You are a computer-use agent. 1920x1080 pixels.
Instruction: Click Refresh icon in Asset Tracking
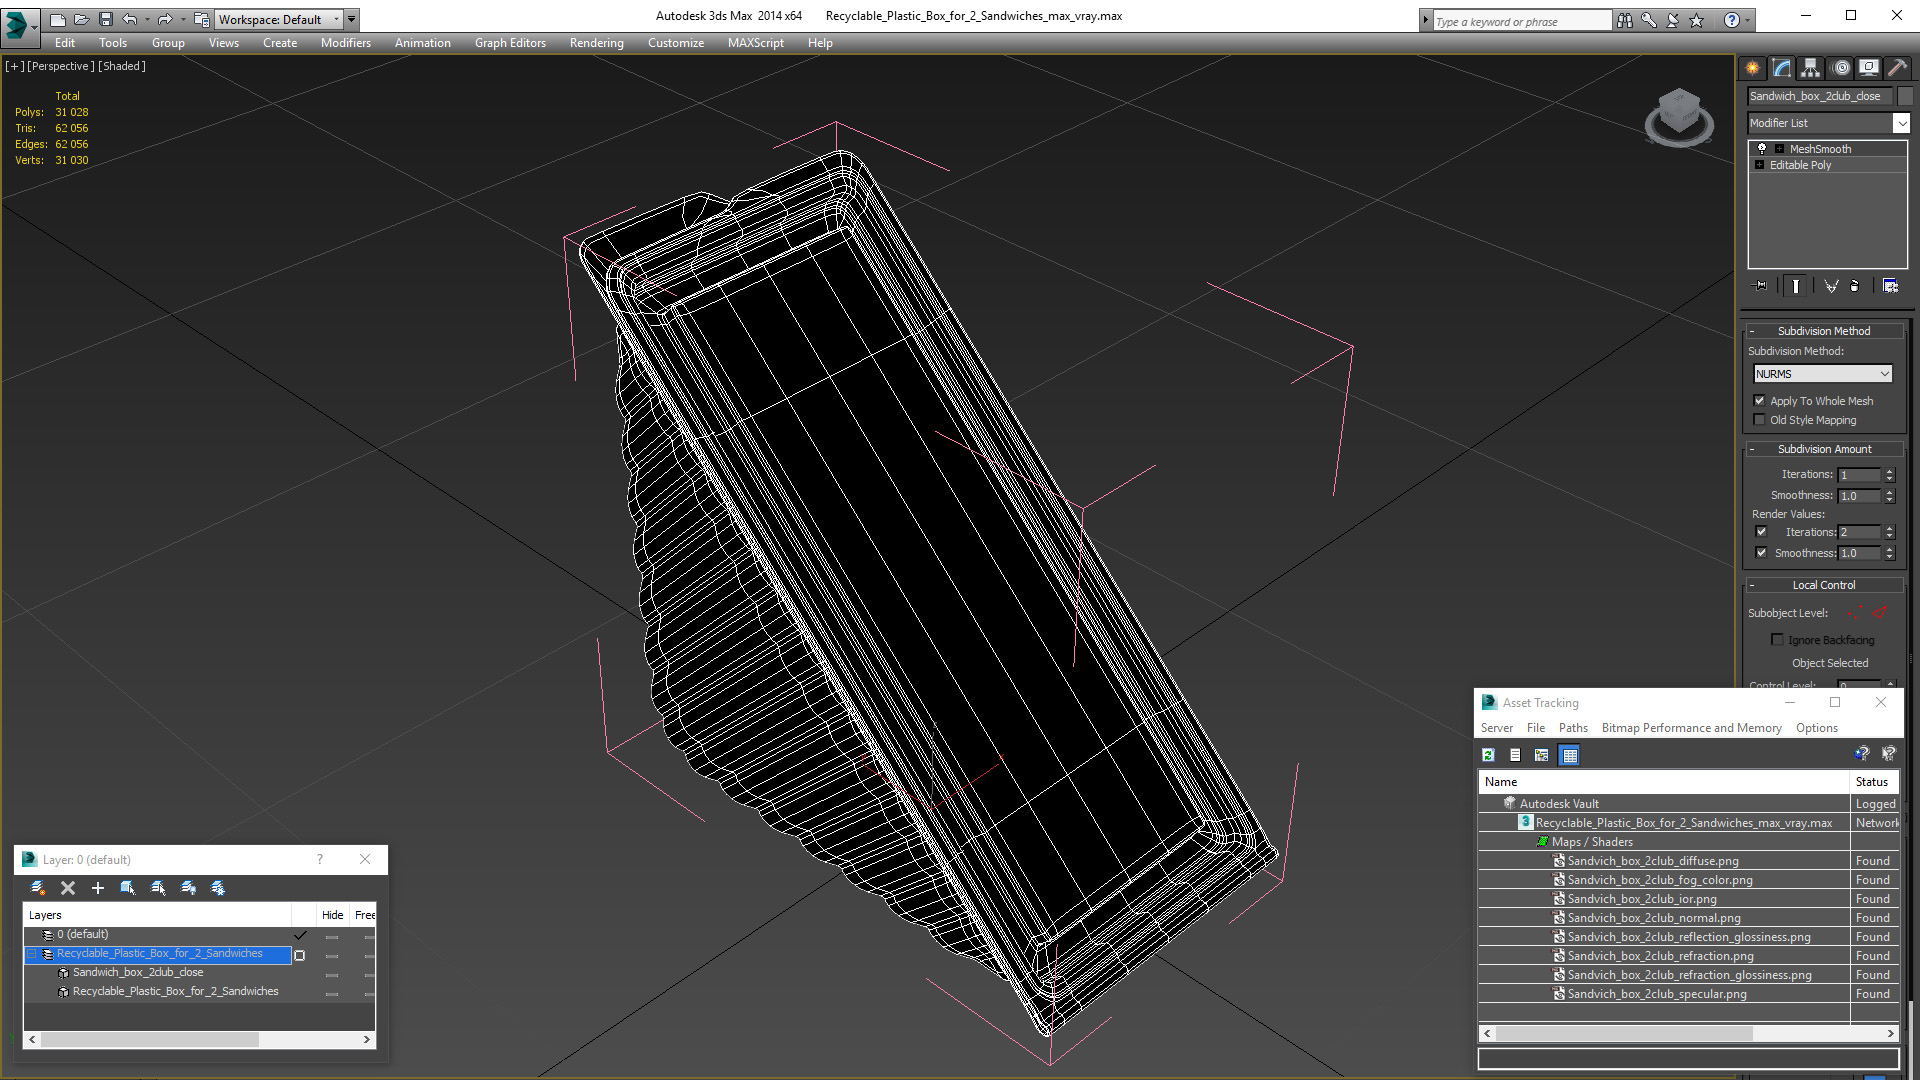tap(1488, 755)
